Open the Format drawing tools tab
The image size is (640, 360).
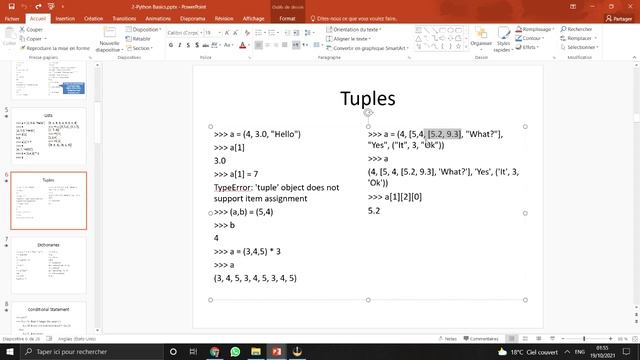287,18
